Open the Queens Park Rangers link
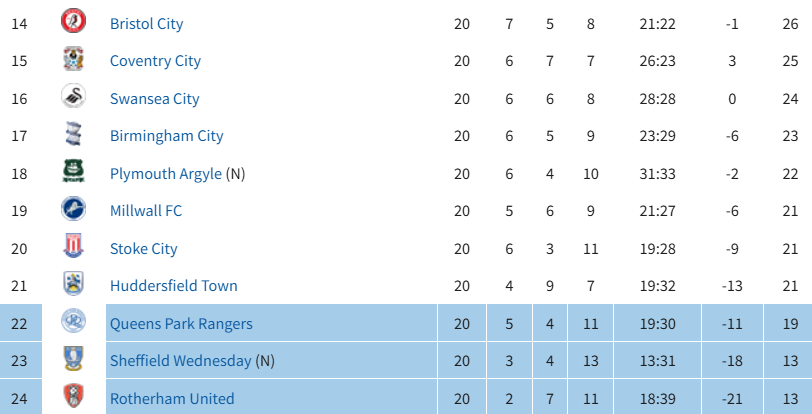This screenshot has width=812, height=414. (181, 324)
